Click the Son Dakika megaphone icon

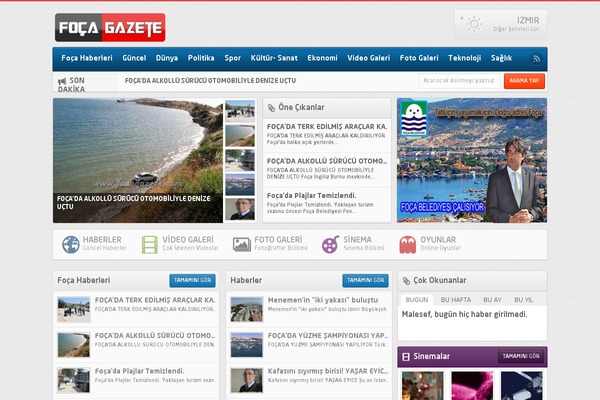[62, 81]
